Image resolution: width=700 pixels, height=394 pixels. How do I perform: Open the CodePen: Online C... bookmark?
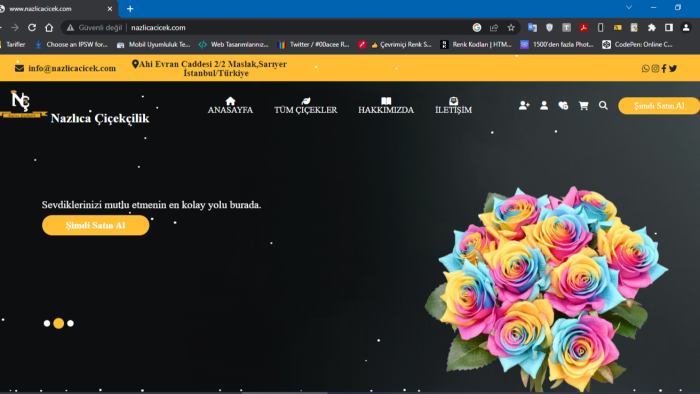pyautogui.click(x=638, y=45)
